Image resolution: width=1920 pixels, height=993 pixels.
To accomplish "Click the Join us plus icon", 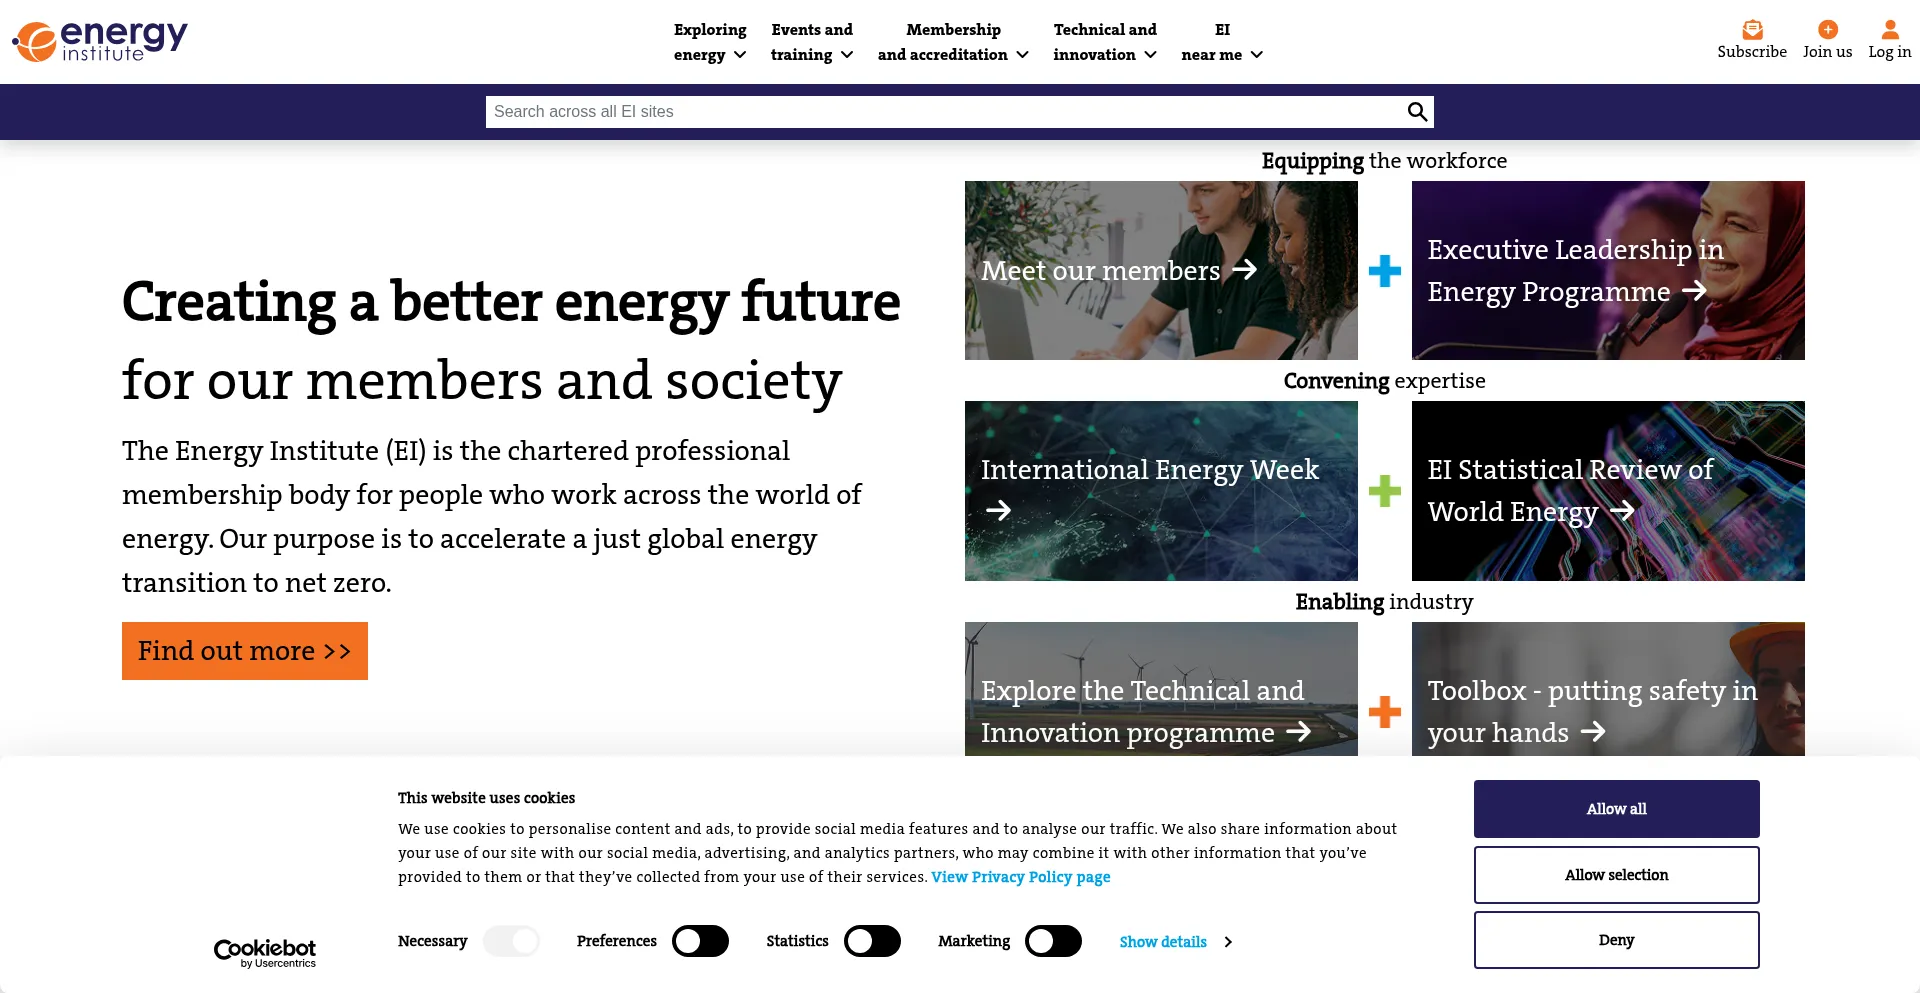I will click(1827, 30).
